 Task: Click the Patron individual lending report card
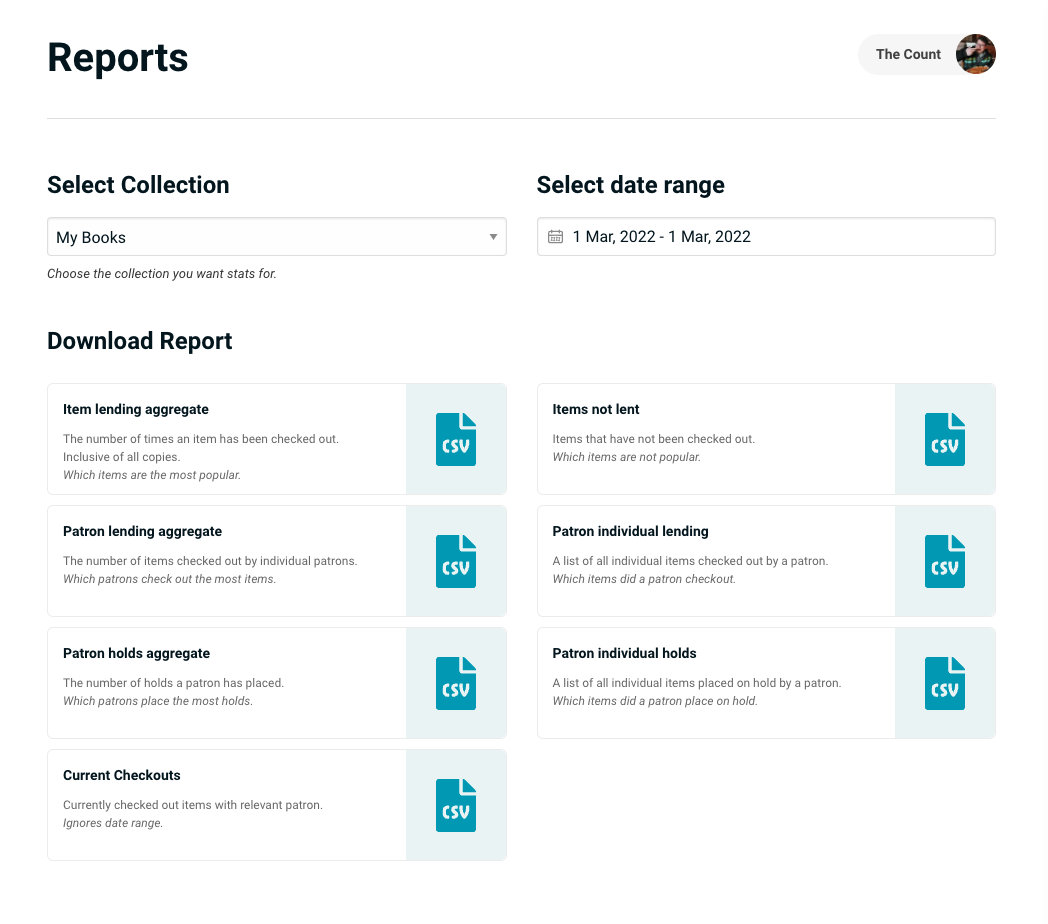716,561
